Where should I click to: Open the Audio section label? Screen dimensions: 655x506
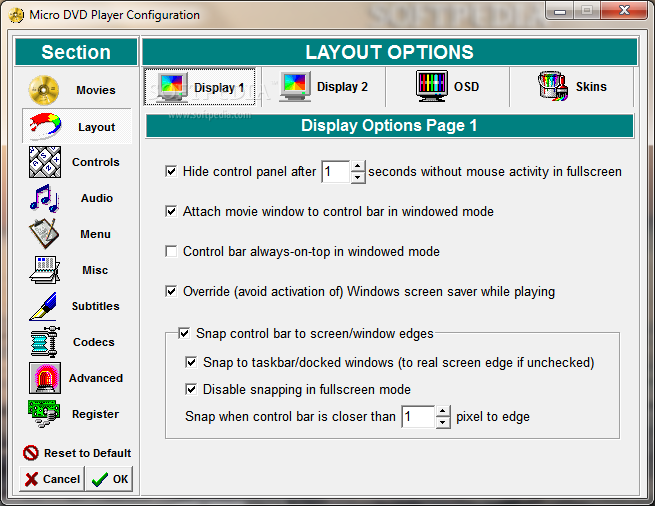click(x=97, y=198)
